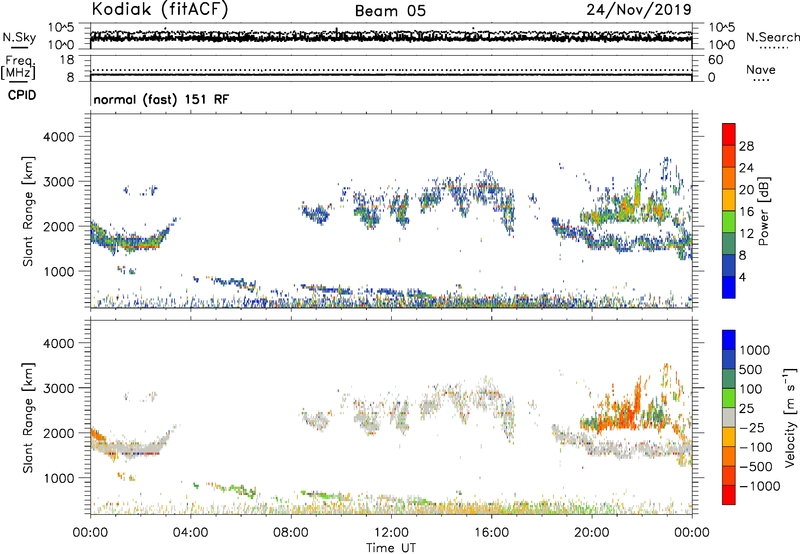This screenshot has width=800, height=554.
Task: Click the 24 label on Power scale
Action: point(746,168)
